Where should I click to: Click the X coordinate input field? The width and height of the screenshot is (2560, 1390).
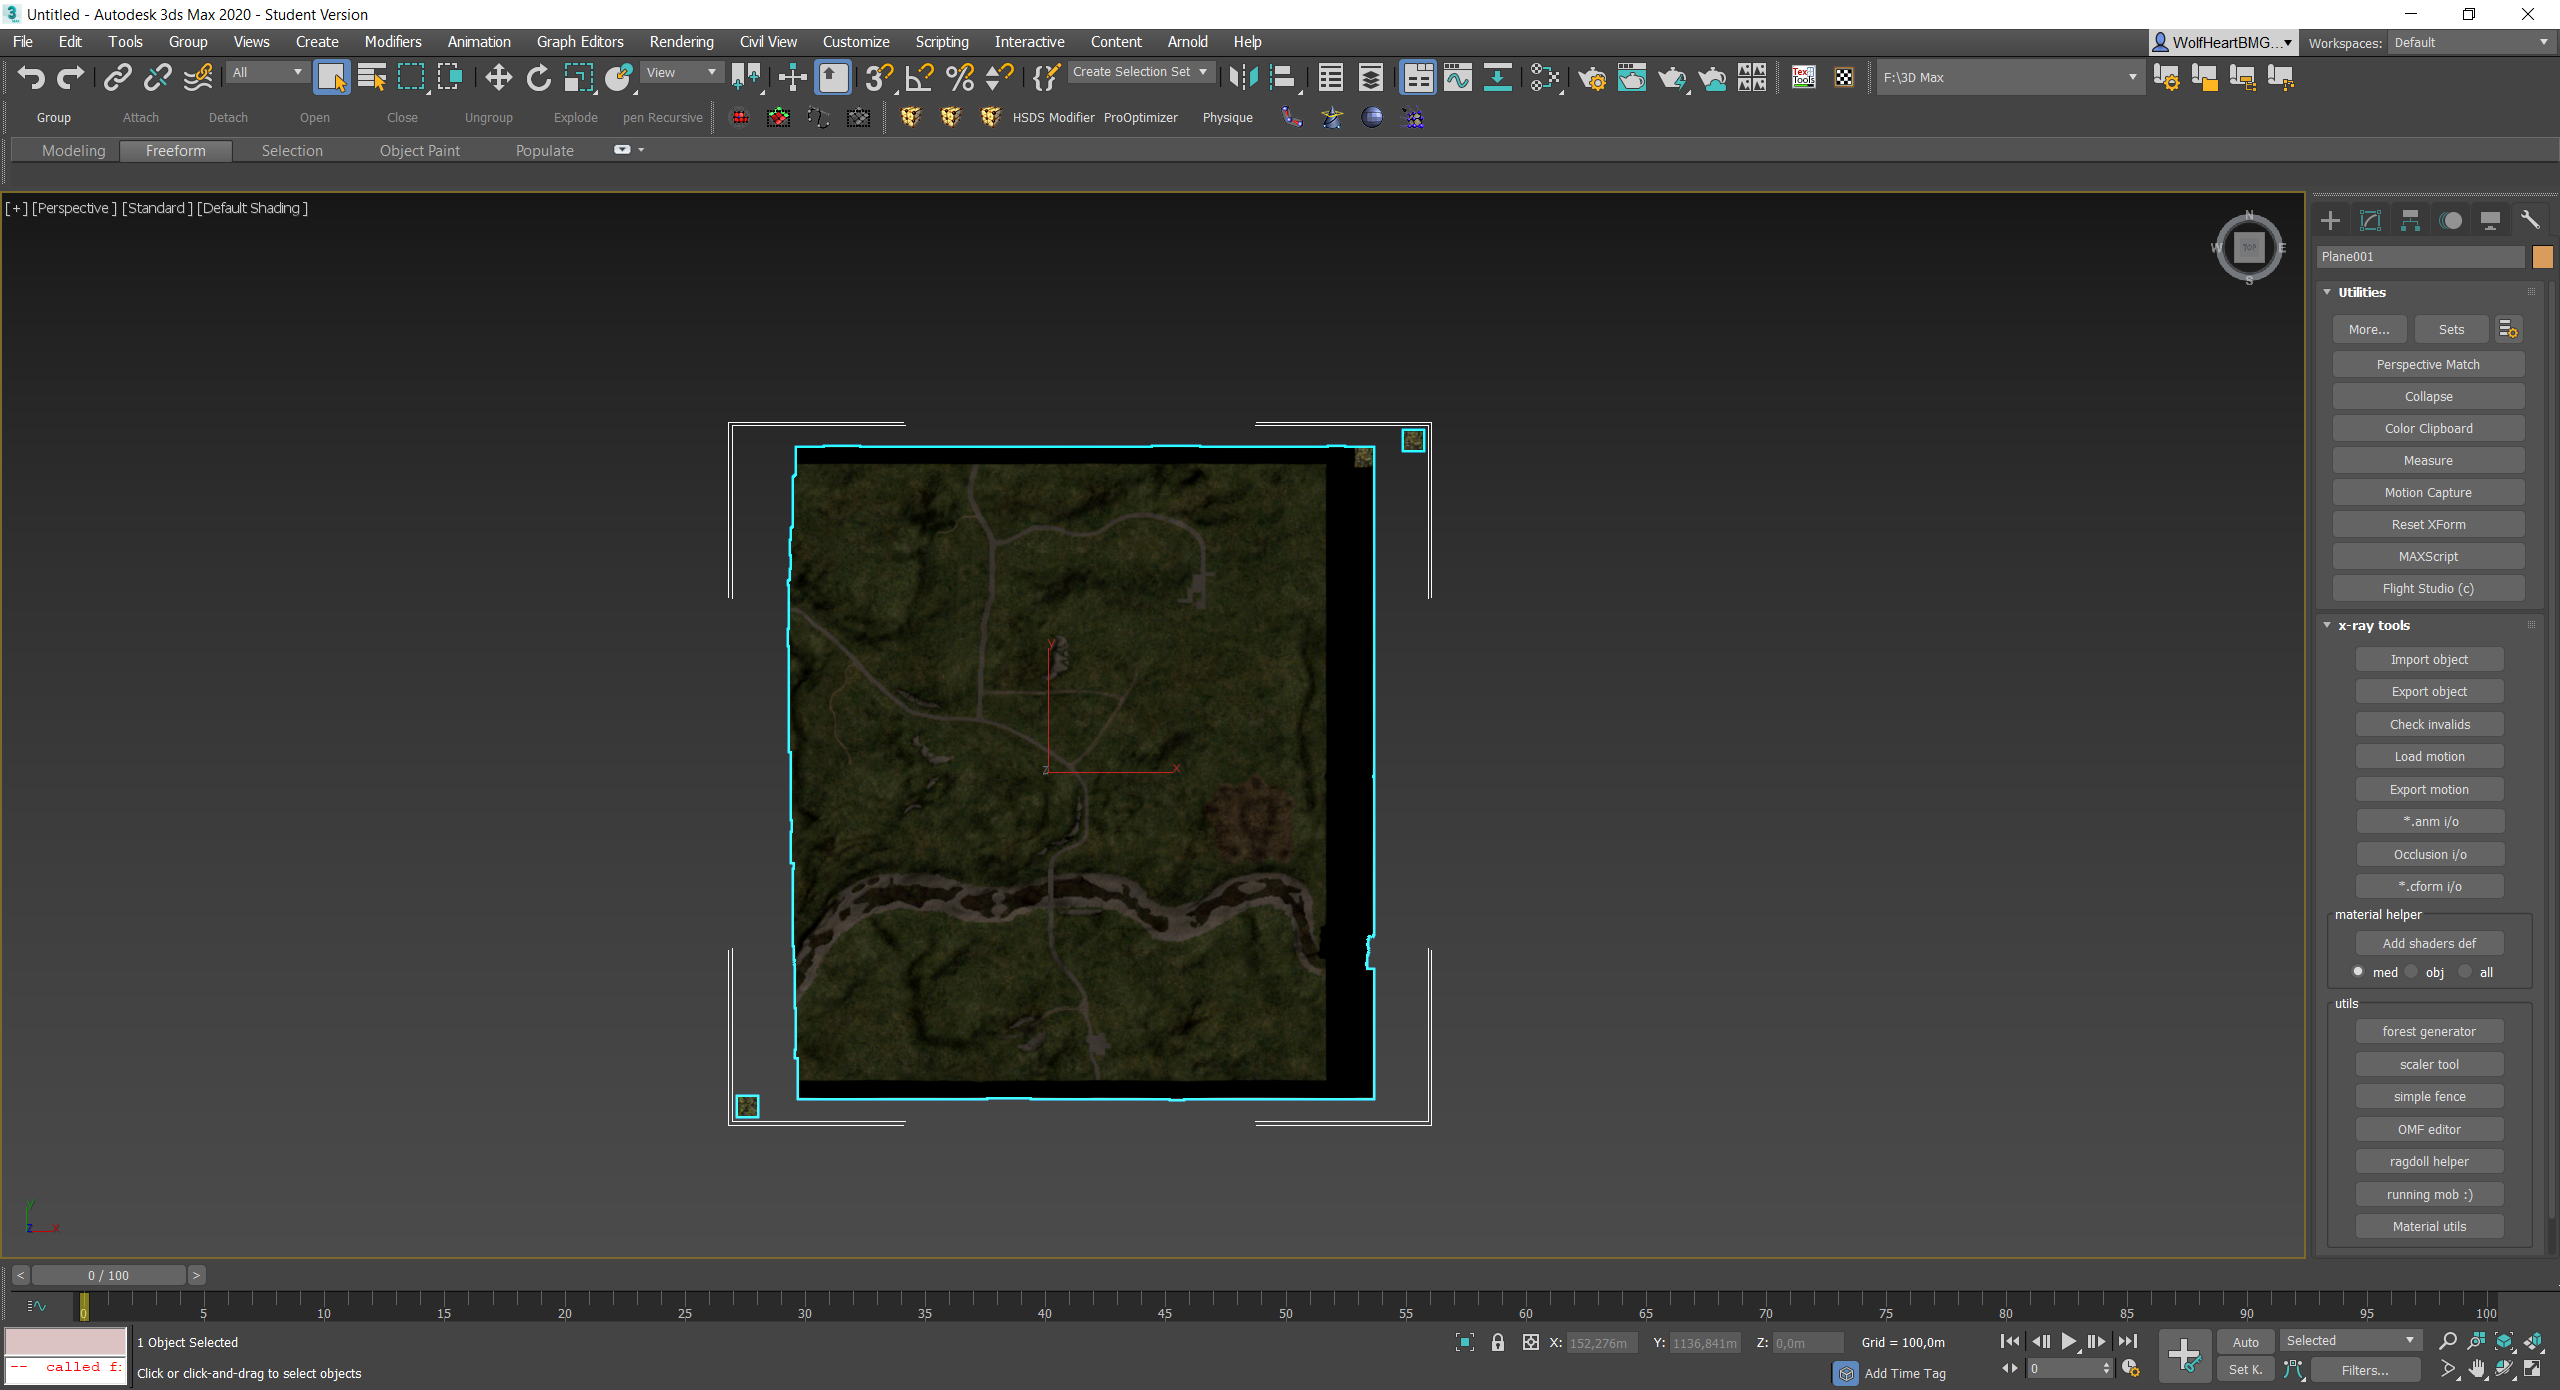[1602, 1343]
